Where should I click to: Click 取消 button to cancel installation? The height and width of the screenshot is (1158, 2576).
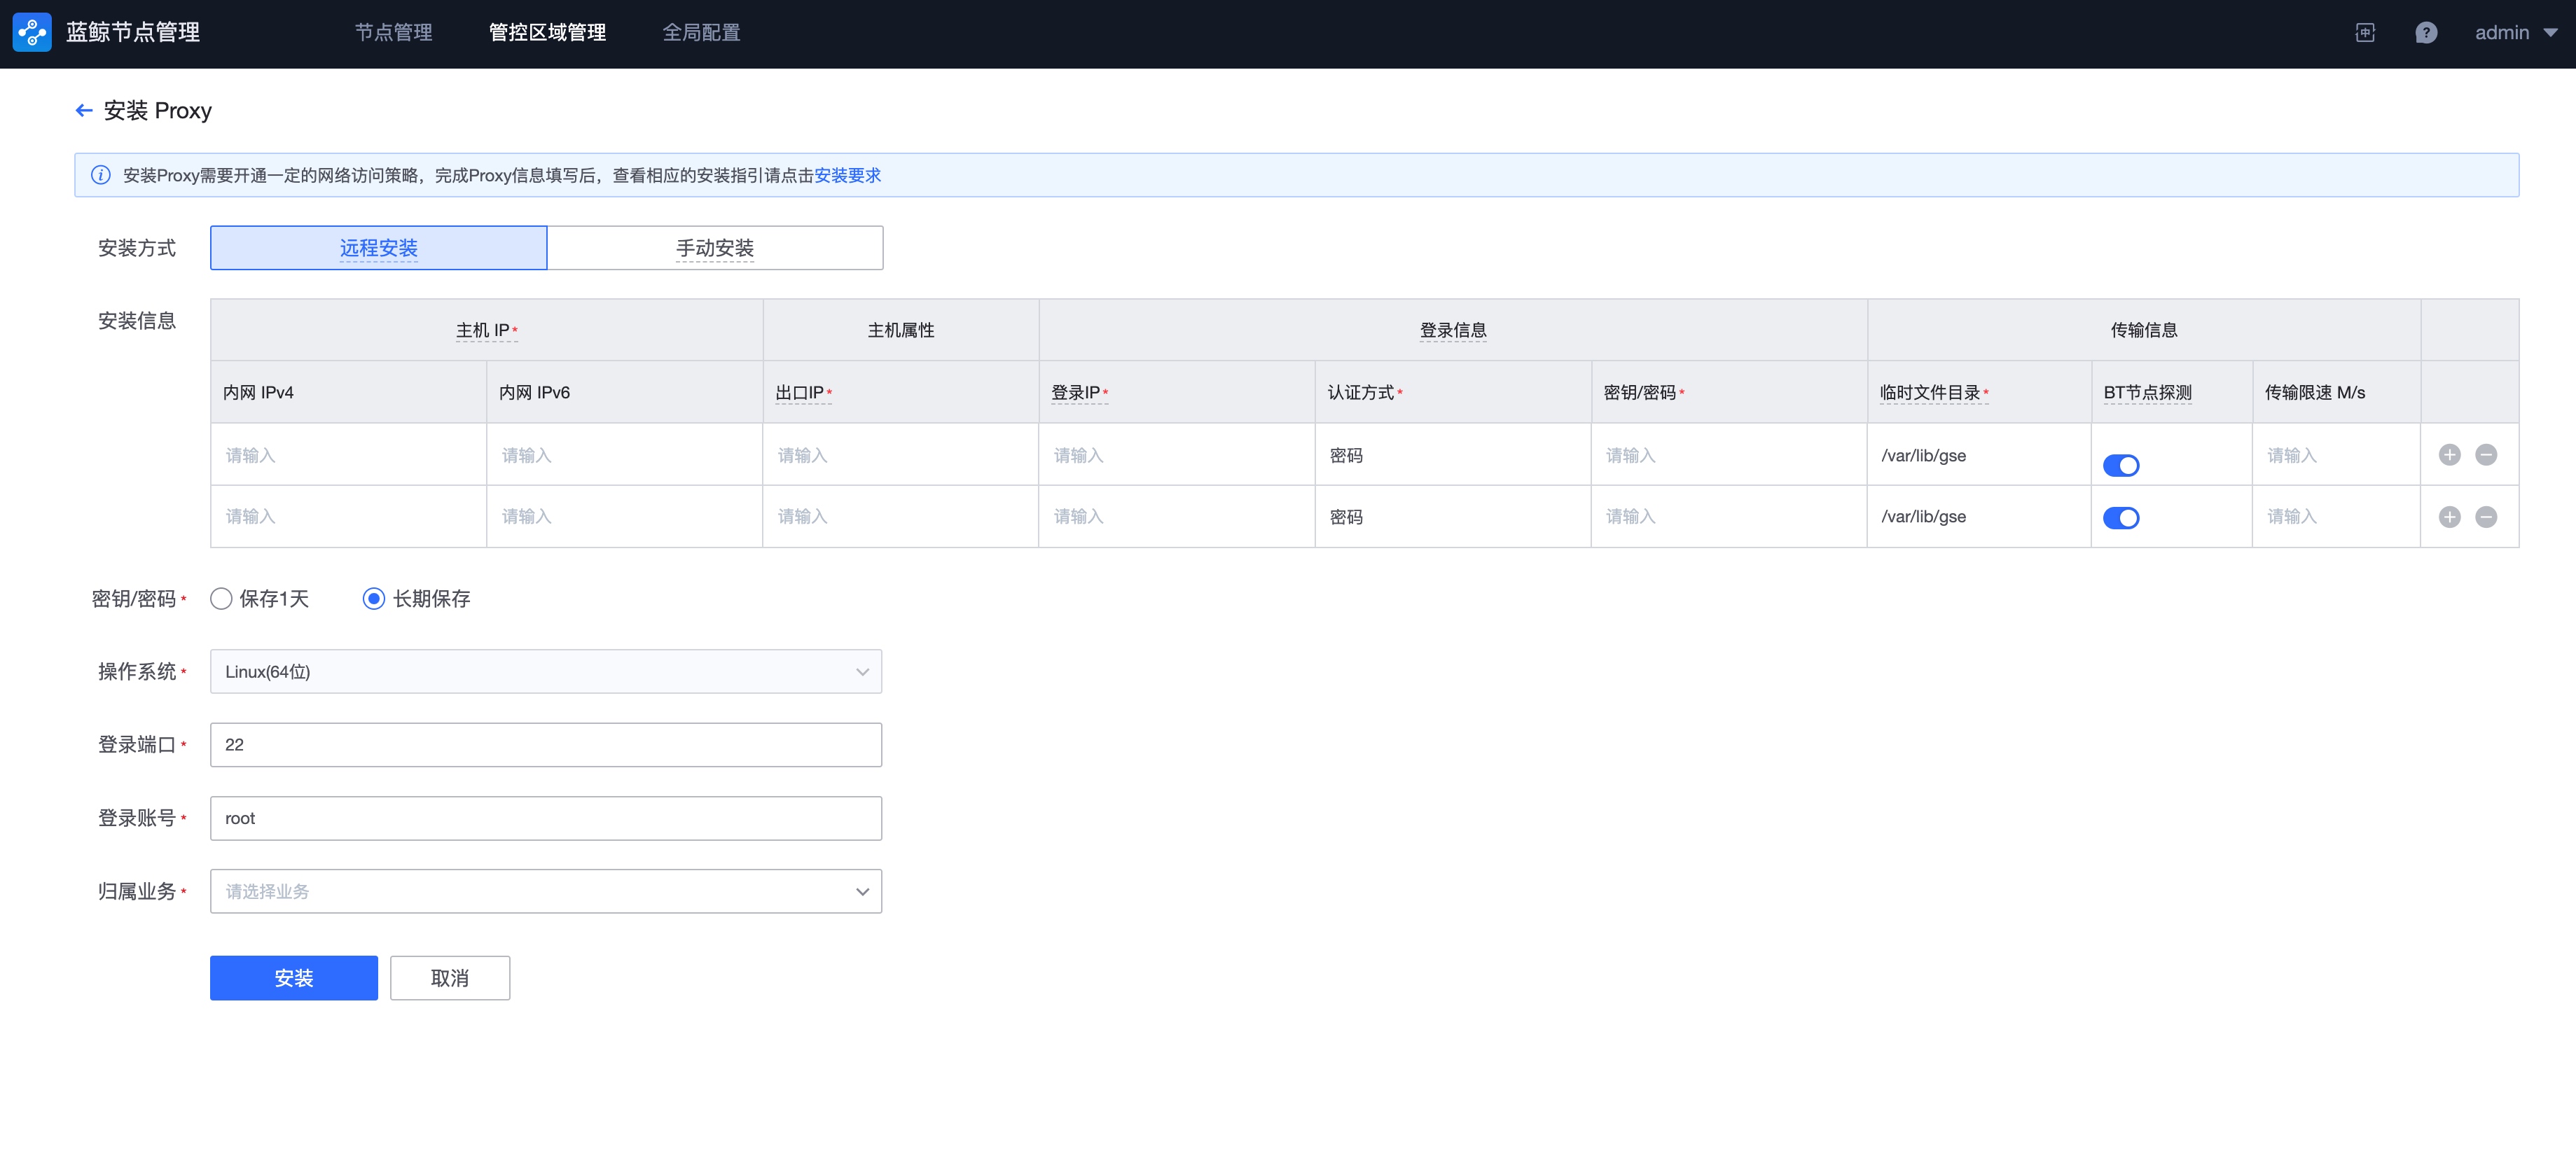point(450,976)
